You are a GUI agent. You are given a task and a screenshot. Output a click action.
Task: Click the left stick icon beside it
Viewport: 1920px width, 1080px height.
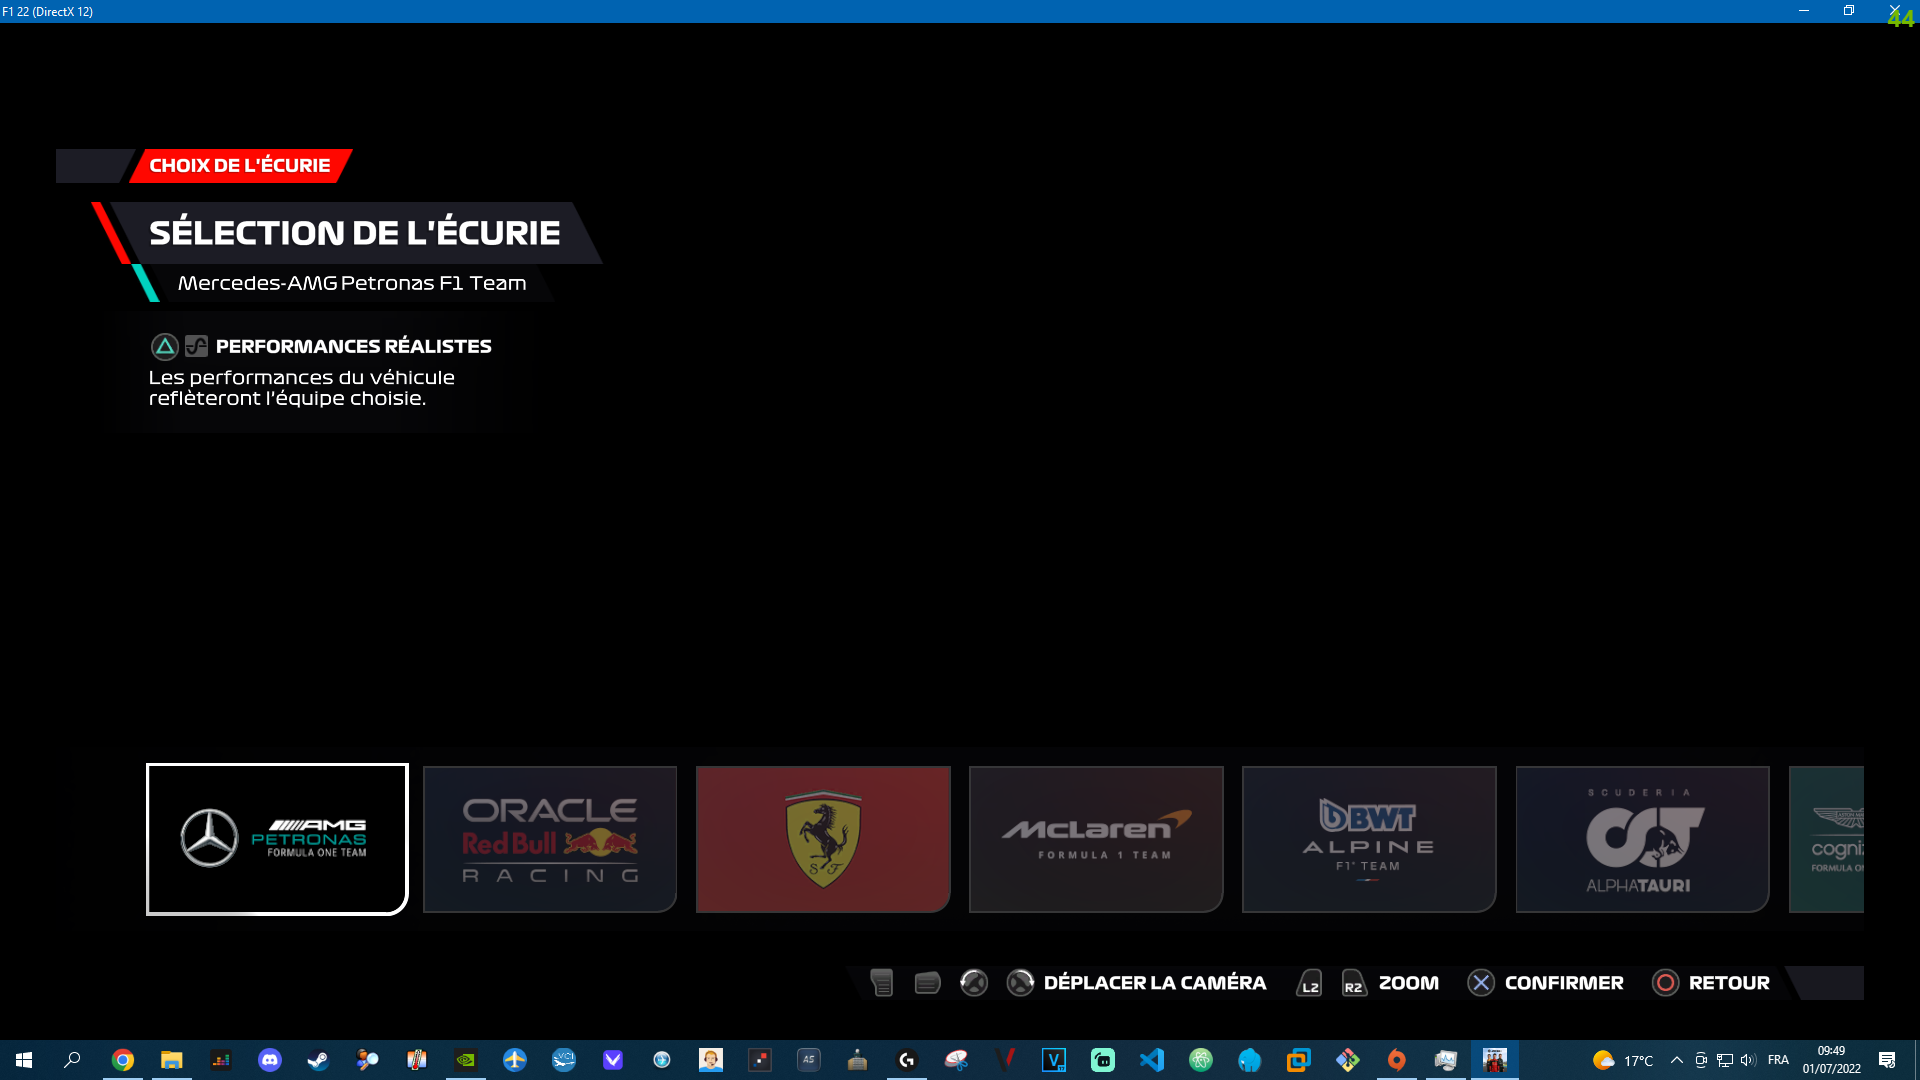(x=974, y=983)
